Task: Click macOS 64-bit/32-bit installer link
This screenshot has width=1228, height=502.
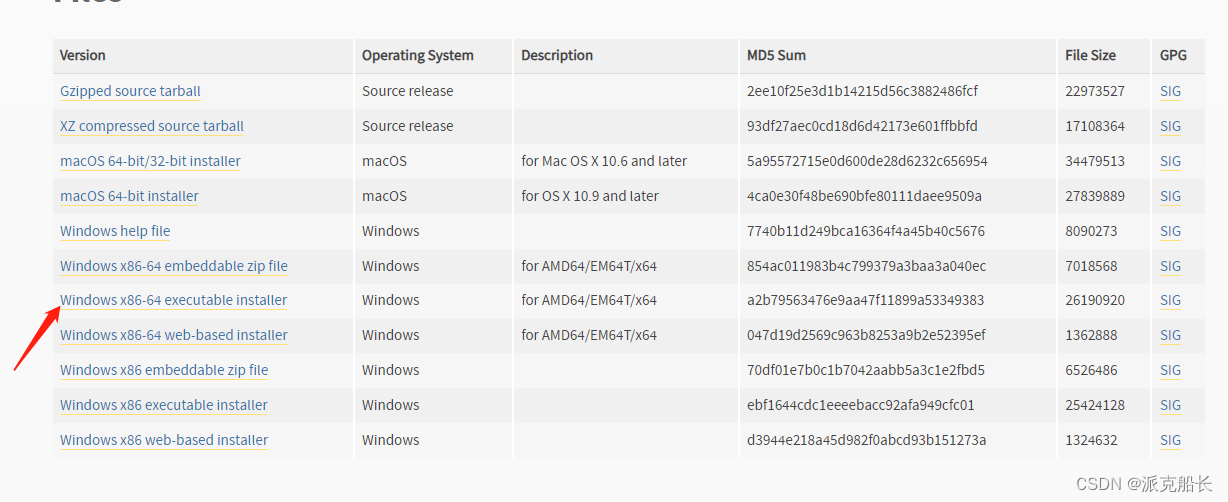Action: tap(150, 161)
